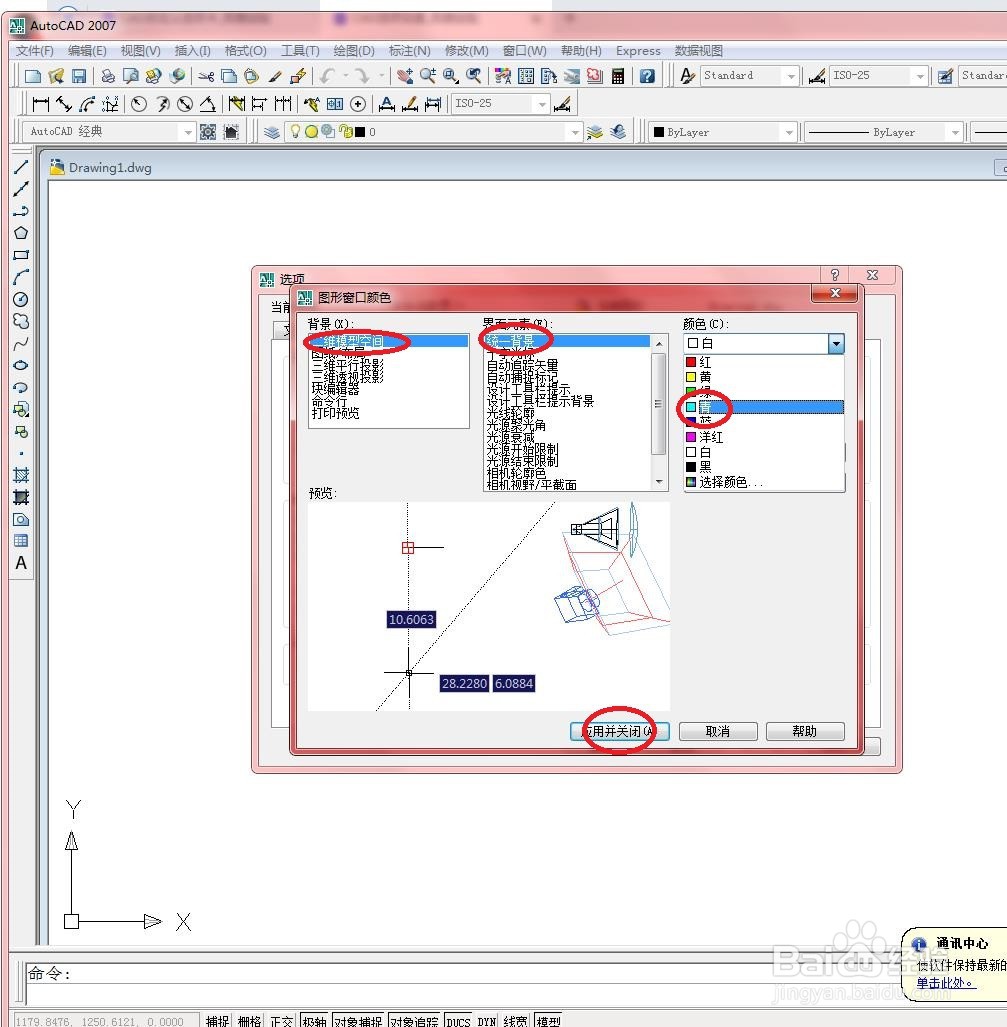Image resolution: width=1007 pixels, height=1027 pixels.
Task: Select the Linear dimension tool
Action: pyautogui.click(x=41, y=103)
